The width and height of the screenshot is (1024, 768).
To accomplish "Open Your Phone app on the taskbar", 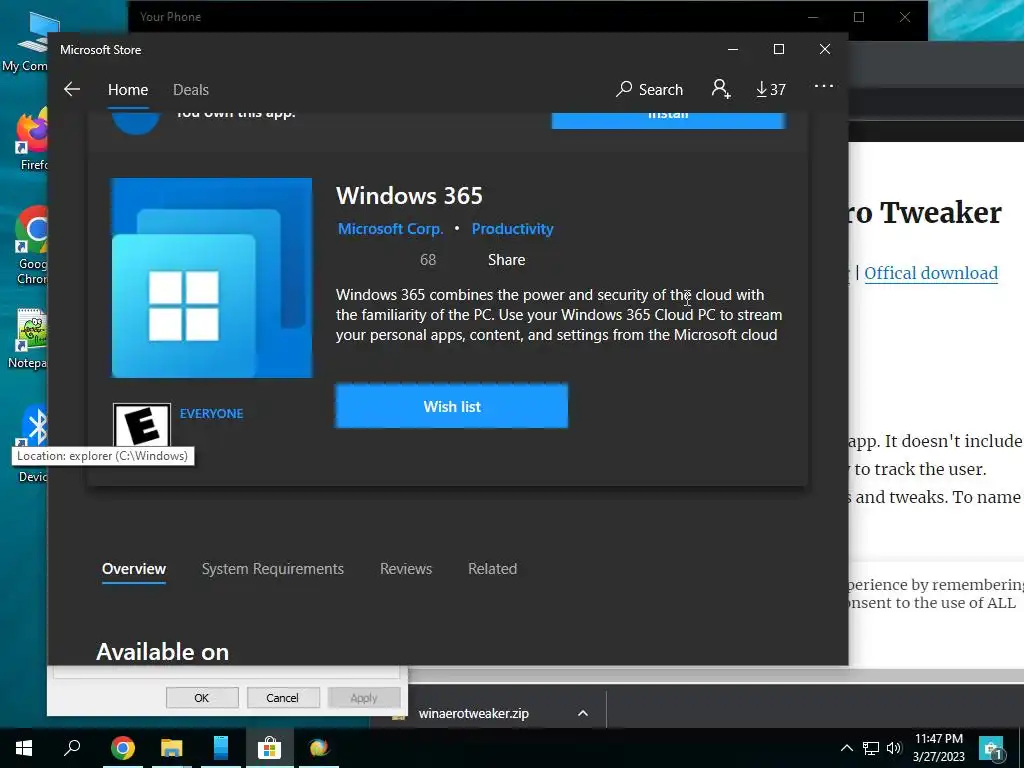I will [x=221, y=748].
